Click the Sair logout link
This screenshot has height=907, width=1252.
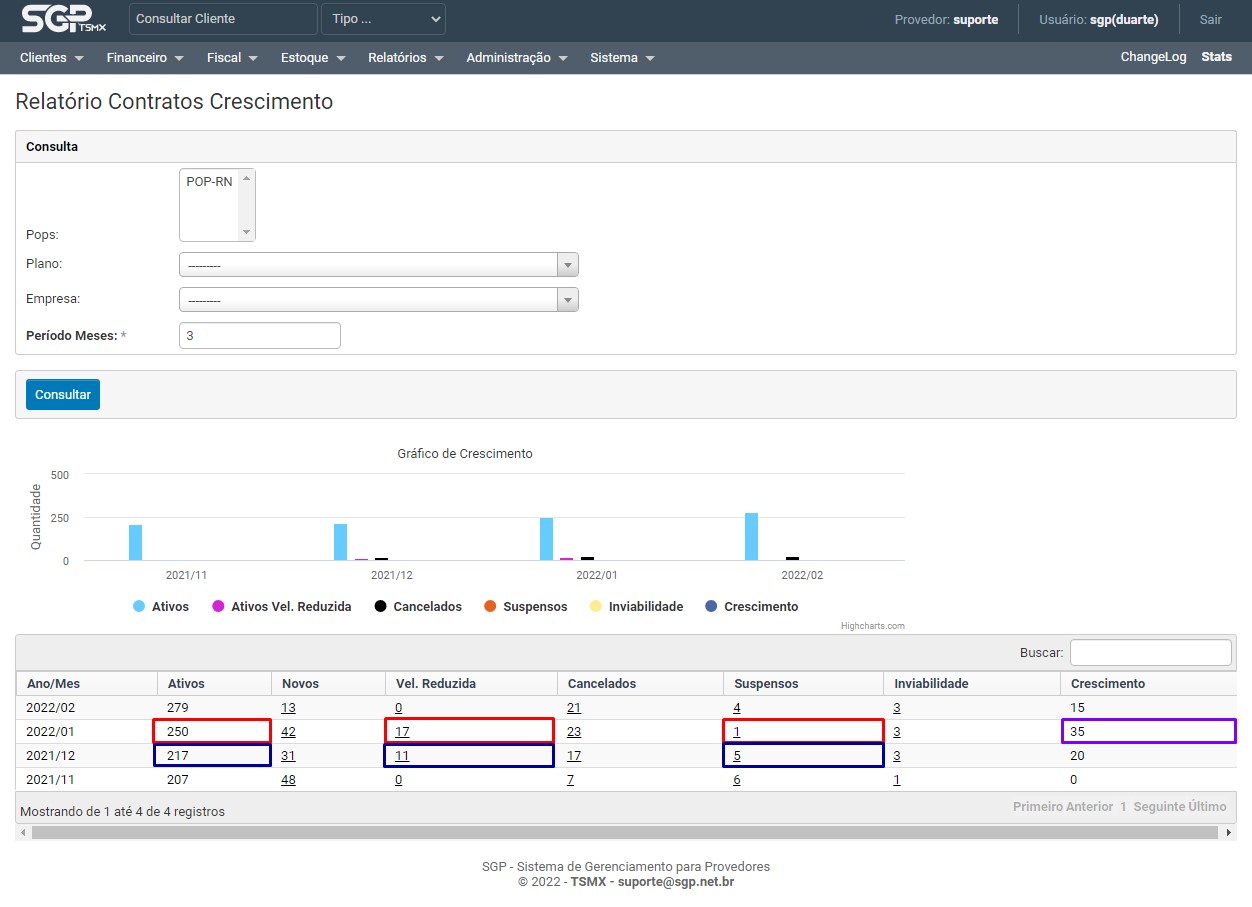click(1210, 19)
